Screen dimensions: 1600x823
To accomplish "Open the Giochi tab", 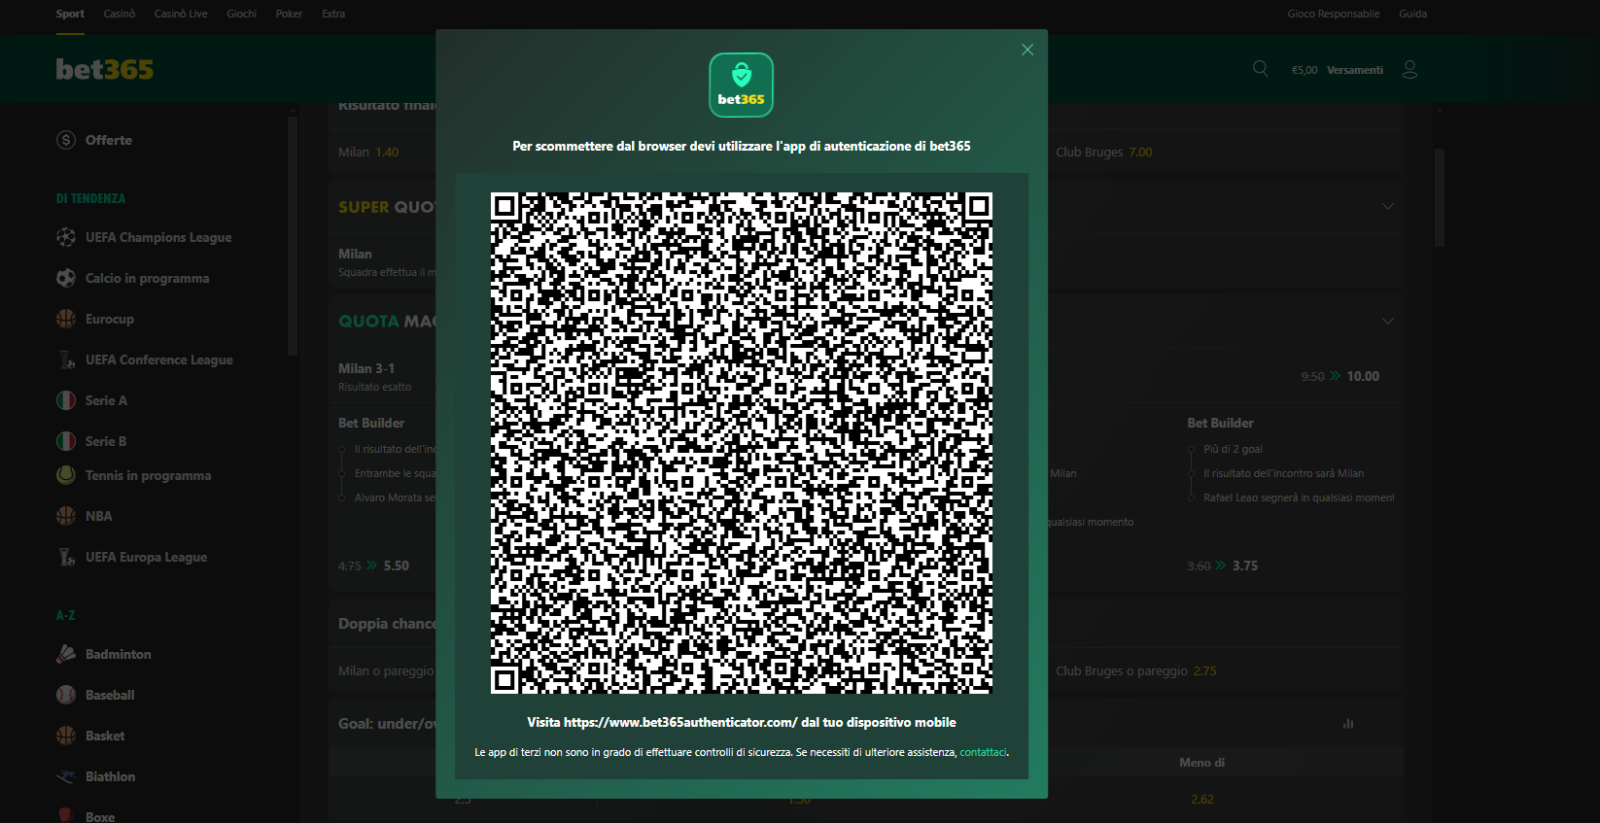I will point(241,14).
